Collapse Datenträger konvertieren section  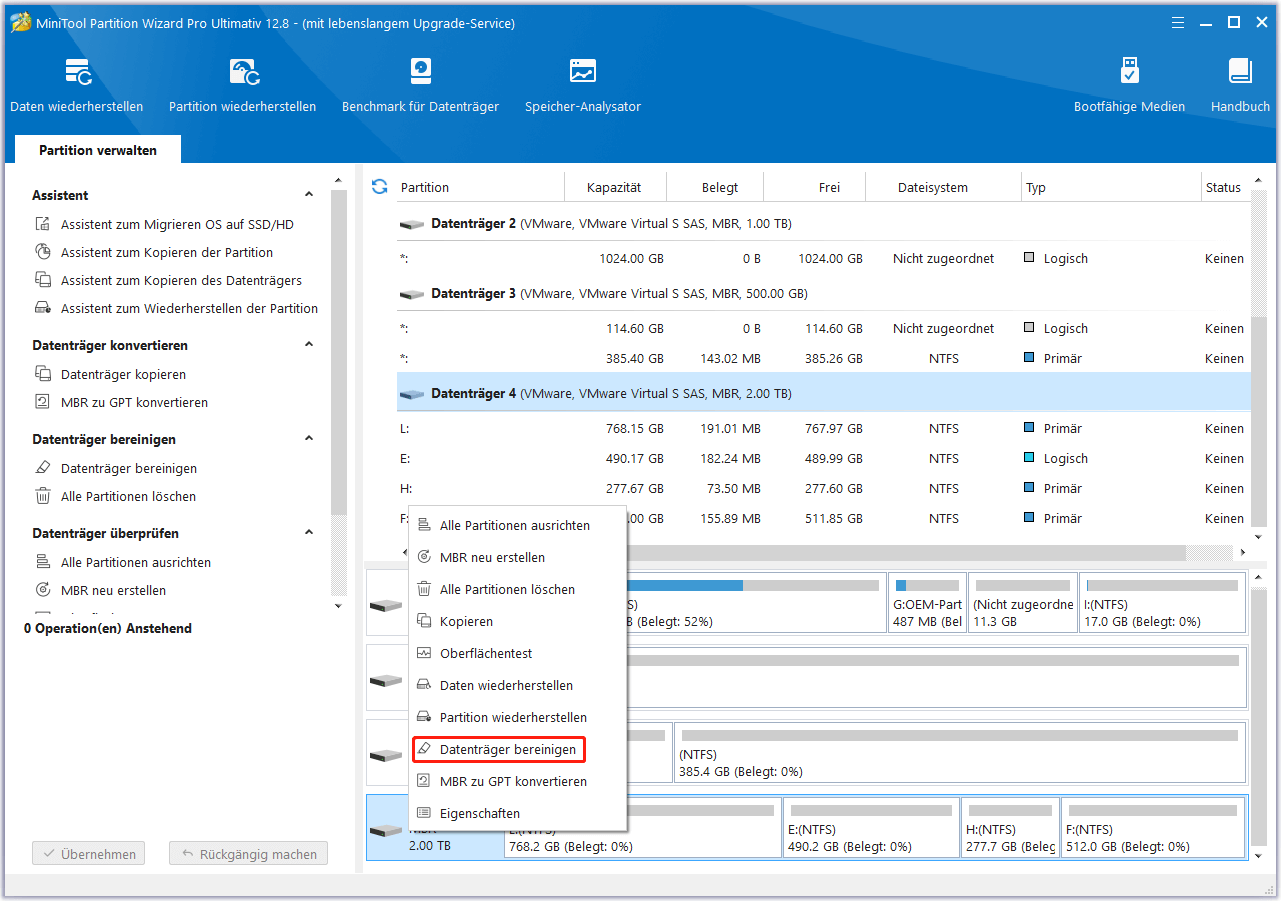click(x=309, y=345)
